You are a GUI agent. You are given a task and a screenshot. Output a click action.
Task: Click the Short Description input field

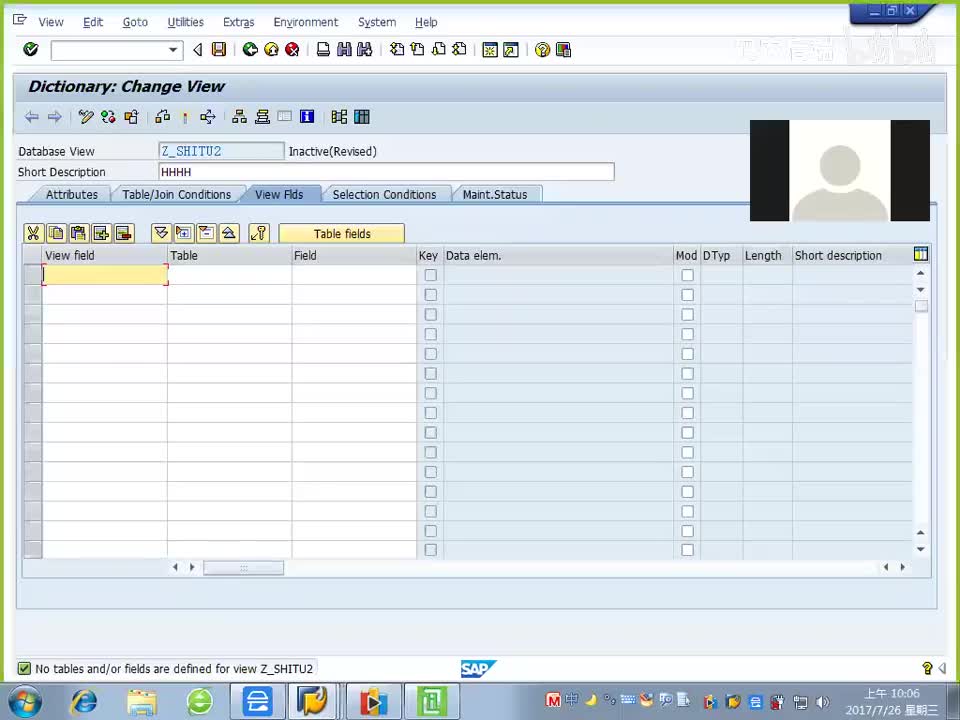pos(386,172)
